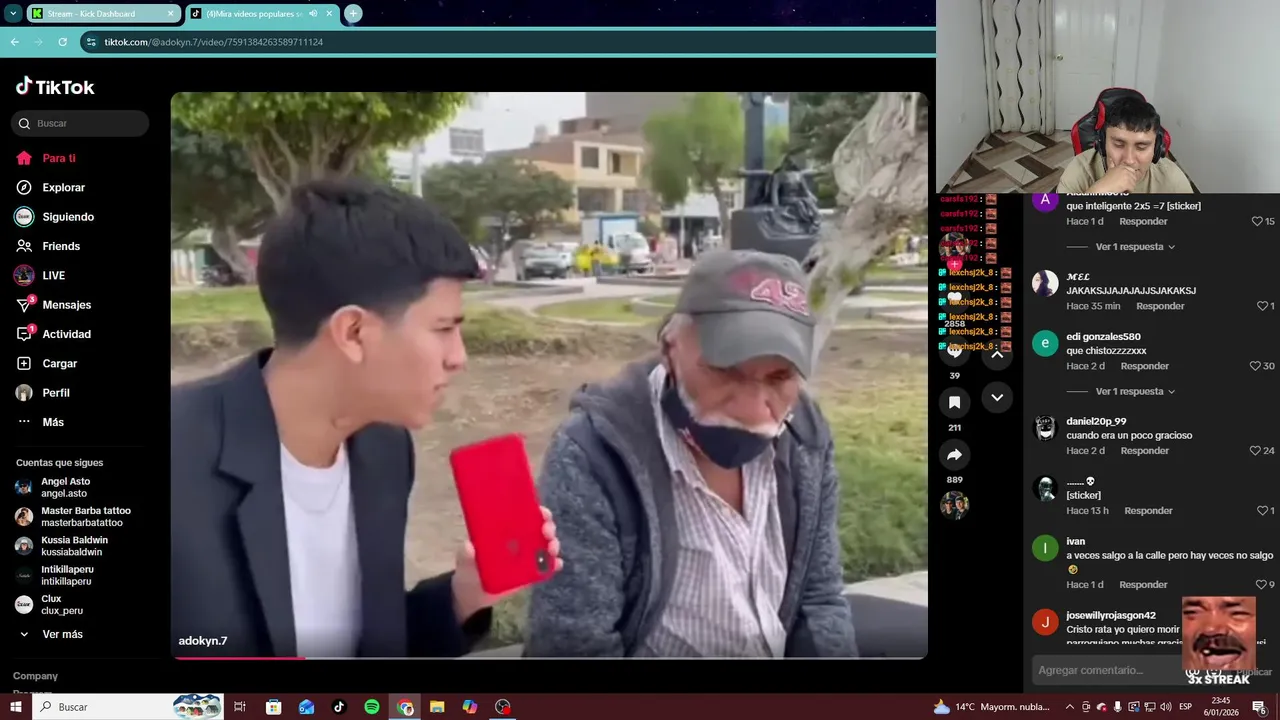1280x720 pixels.
Task: Show hidden system tray icons
Action: 1070,707
